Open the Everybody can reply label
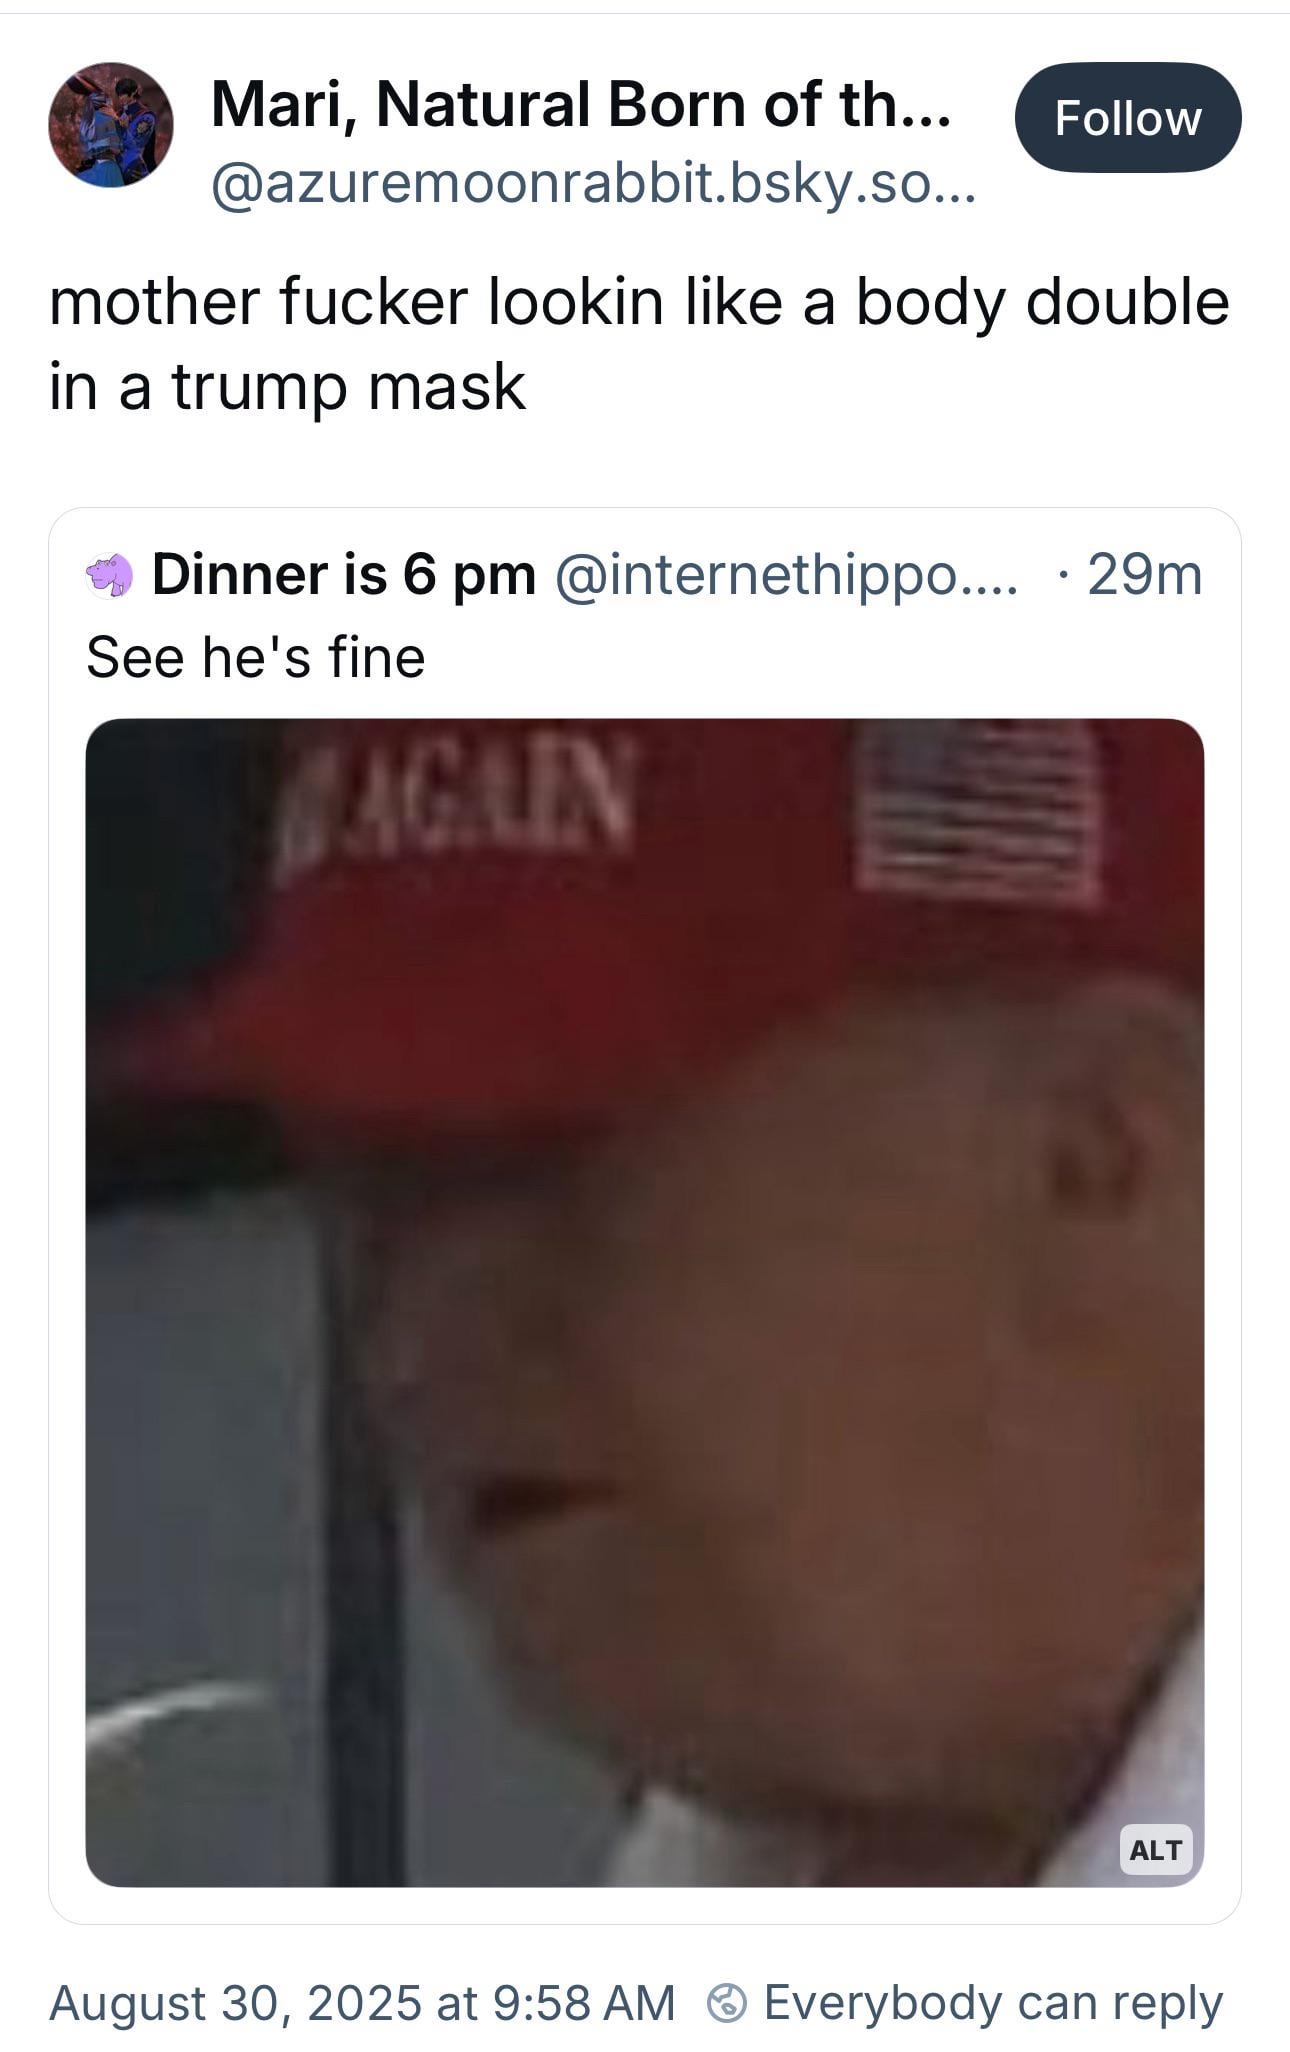Image resolution: width=1290 pixels, height=2052 pixels. (993, 2003)
